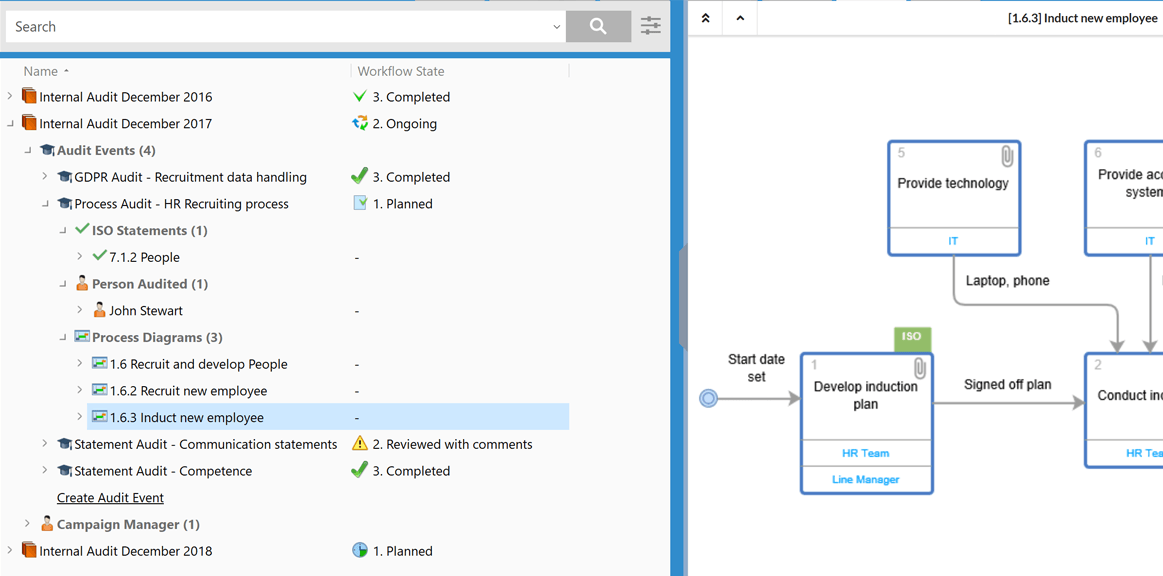Expand the 7.1.2 People node
The width and height of the screenshot is (1163, 576).
(80, 256)
